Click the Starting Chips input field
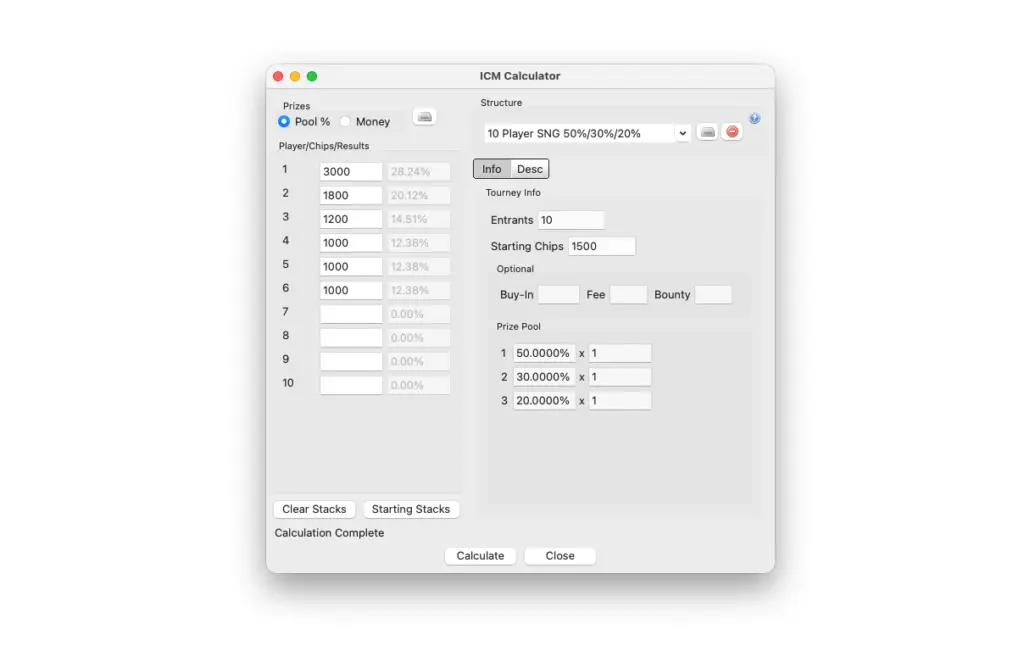Image resolution: width=1024 pixels, height=646 pixels. 601,246
